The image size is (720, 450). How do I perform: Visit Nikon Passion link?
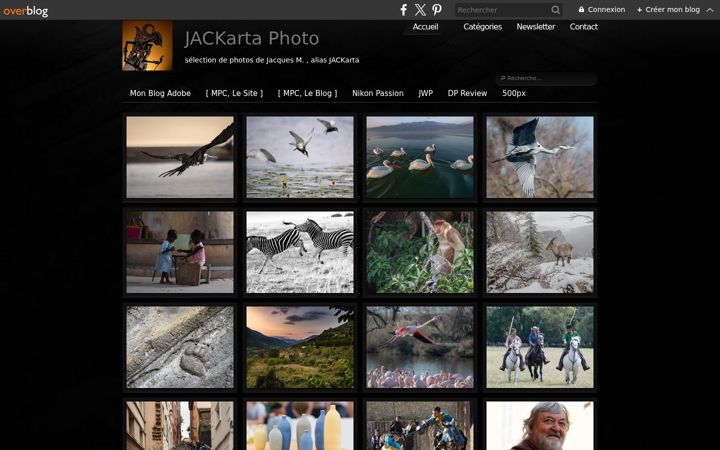click(377, 93)
